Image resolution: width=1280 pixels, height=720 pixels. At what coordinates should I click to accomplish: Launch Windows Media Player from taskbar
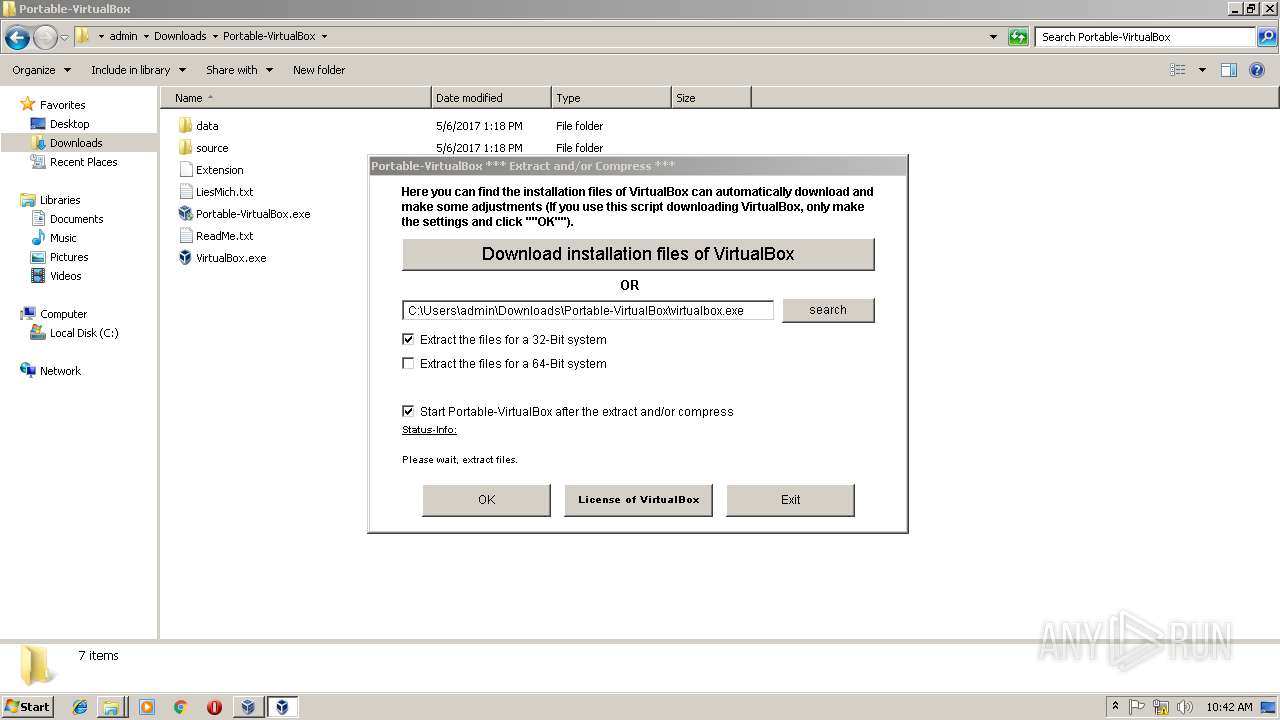(x=147, y=707)
